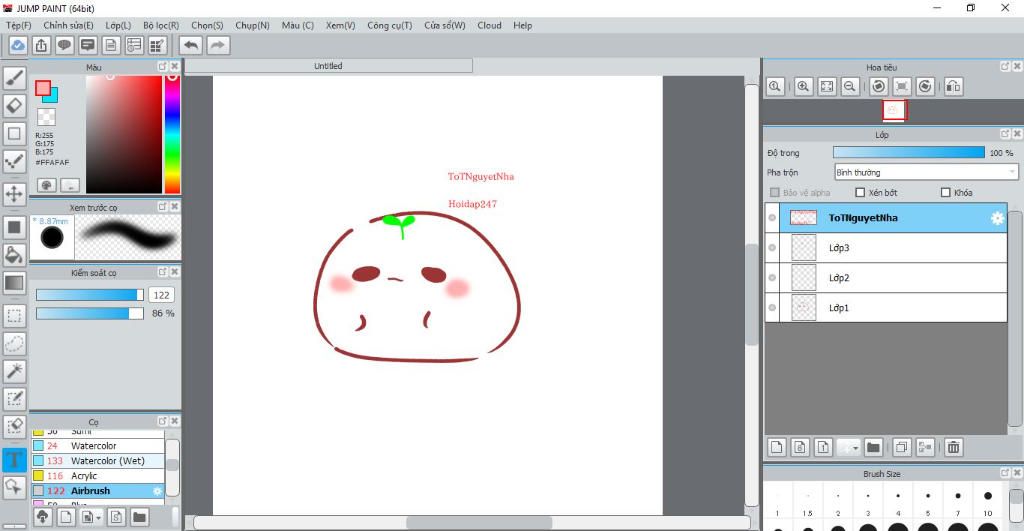Image resolution: width=1024 pixels, height=531 pixels.
Task: Open add-brush dropdown arrow in Cọ panel
Action: 99,518
